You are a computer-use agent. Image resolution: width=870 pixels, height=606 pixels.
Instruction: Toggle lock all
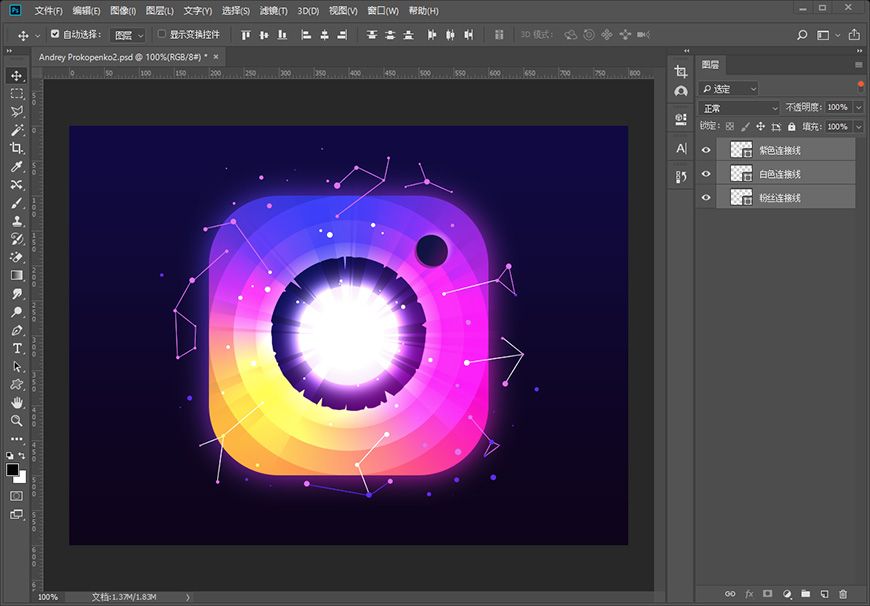[x=791, y=127]
